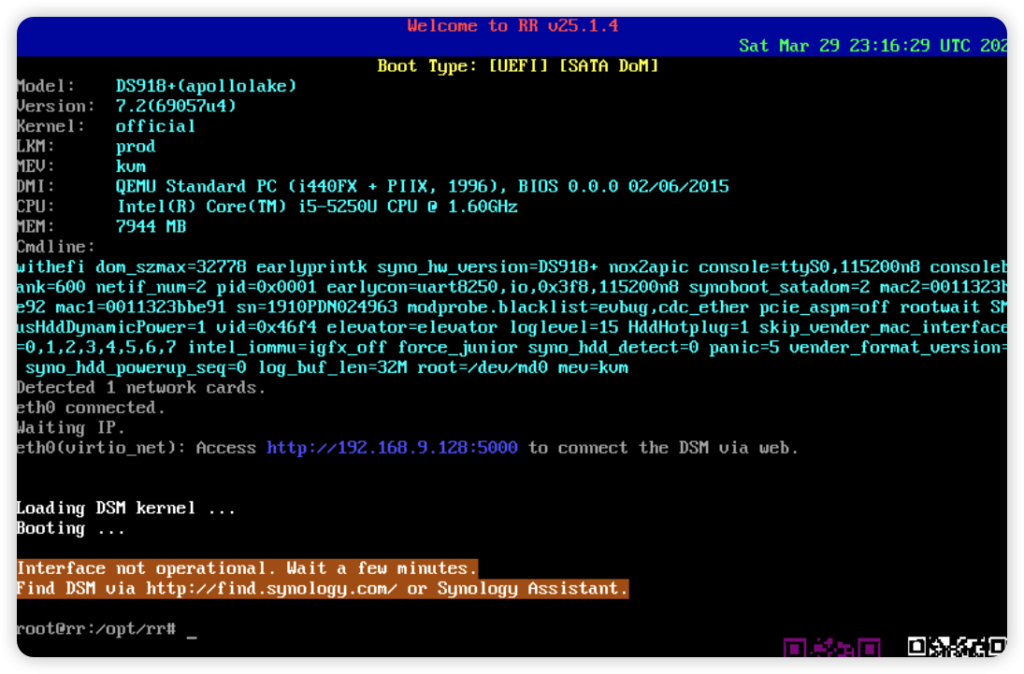Select the memory value '7944 MB'
1024x674 pixels.
point(151,227)
